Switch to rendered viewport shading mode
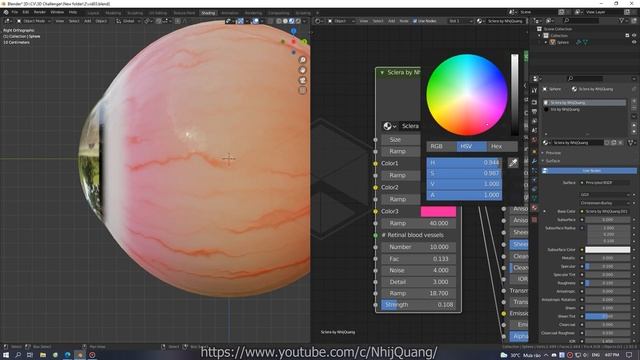The height and width of the screenshot is (360, 640). pos(298,21)
